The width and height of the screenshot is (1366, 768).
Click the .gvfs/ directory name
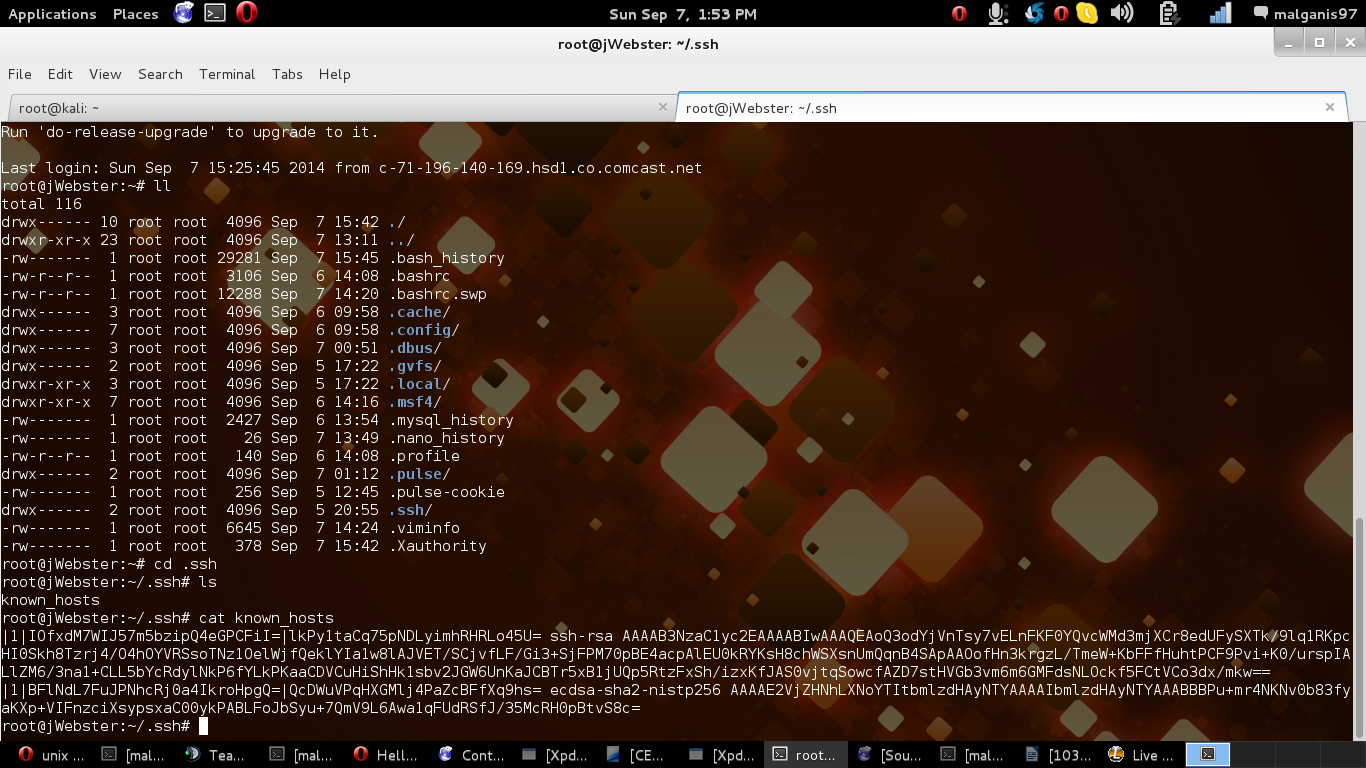(x=415, y=366)
